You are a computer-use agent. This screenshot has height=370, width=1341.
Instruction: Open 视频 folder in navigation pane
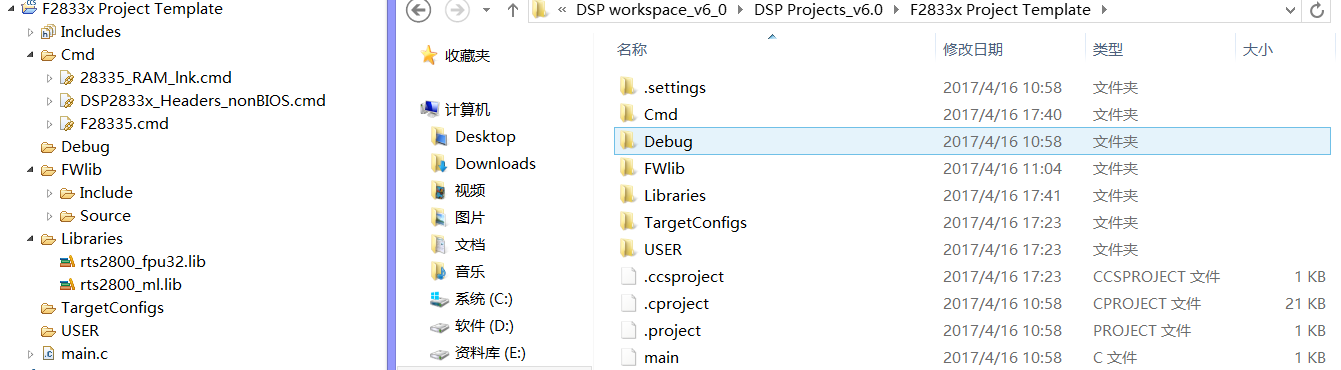click(x=459, y=190)
